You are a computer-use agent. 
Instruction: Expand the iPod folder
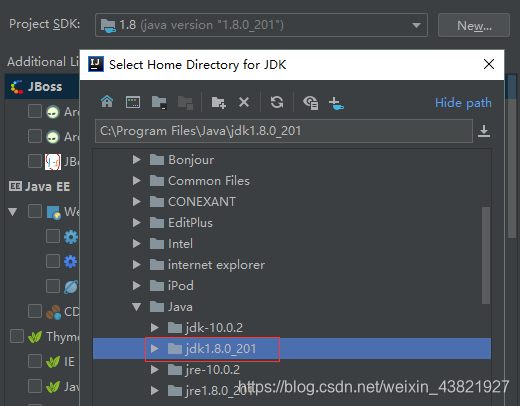coord(136,286)
